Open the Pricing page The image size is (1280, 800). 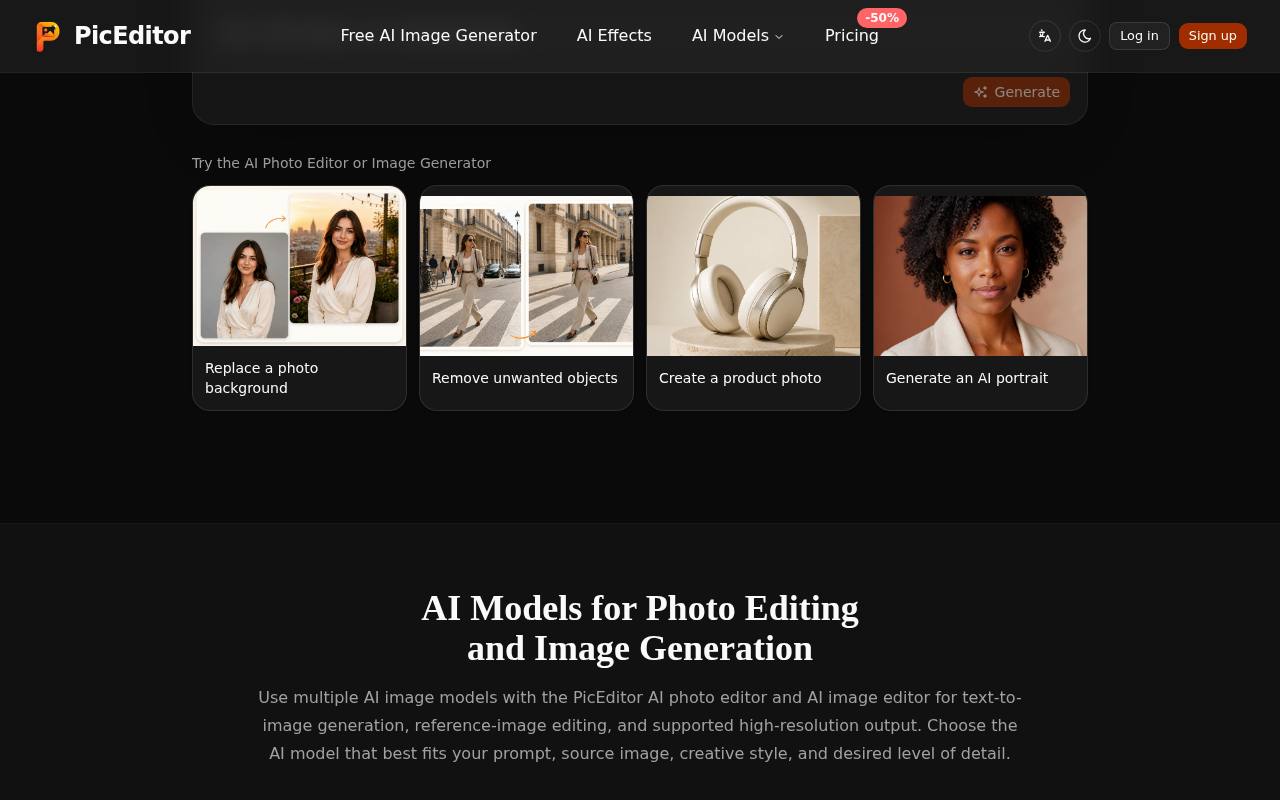pyautogui.click(x=852, y=36)
